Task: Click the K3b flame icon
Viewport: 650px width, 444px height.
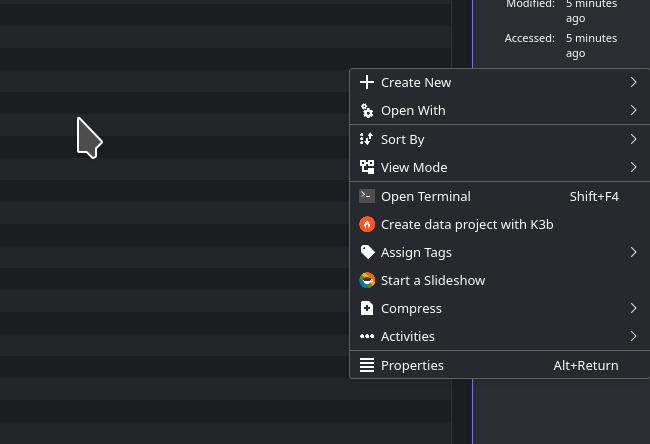Action: point(367,224)
